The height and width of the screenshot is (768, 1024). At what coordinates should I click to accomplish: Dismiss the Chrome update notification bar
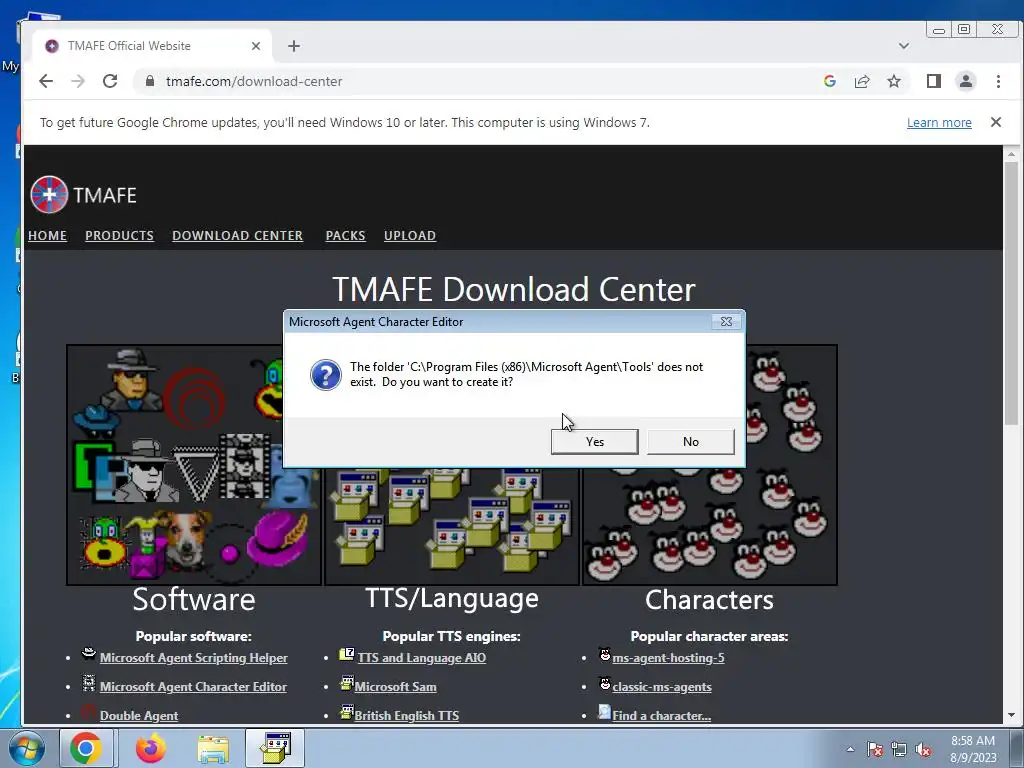(995, 122)
